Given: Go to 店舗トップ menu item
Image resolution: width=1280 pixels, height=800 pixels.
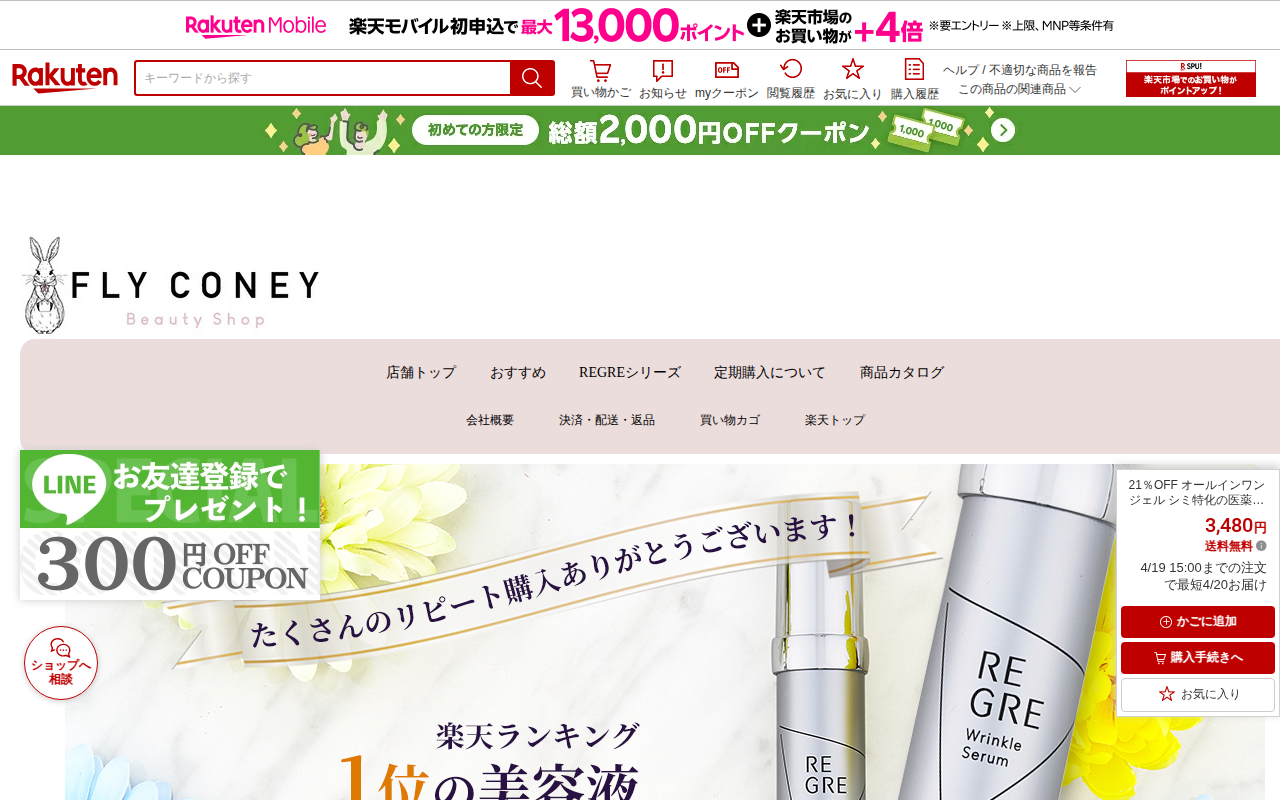Looking at the screenshot, I should tap(421, 373).
